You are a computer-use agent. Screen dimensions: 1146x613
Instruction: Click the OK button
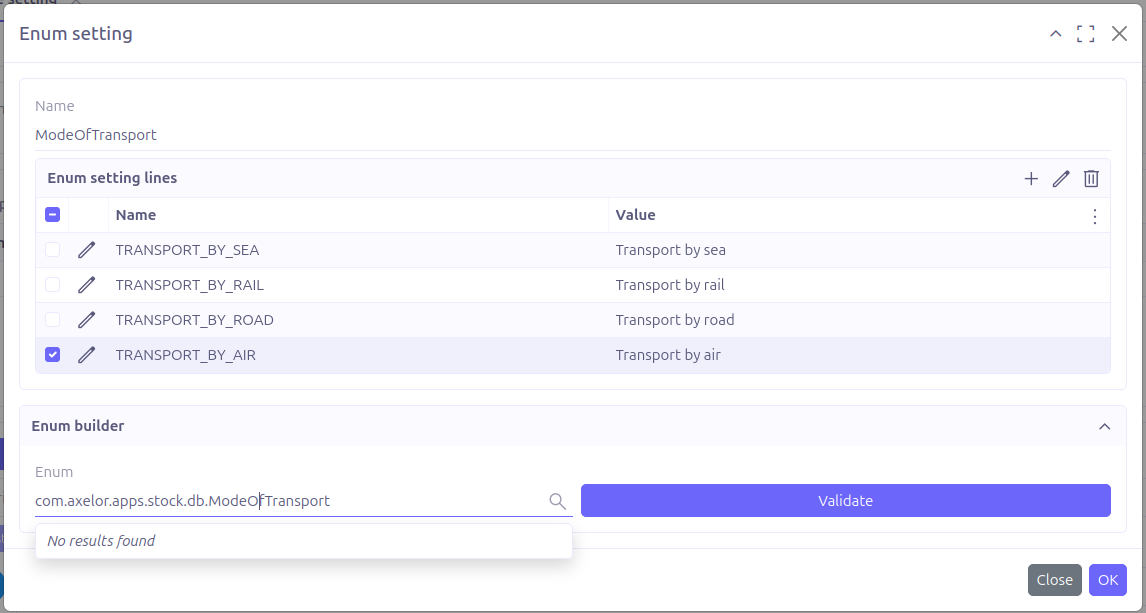coord(1107,580)
